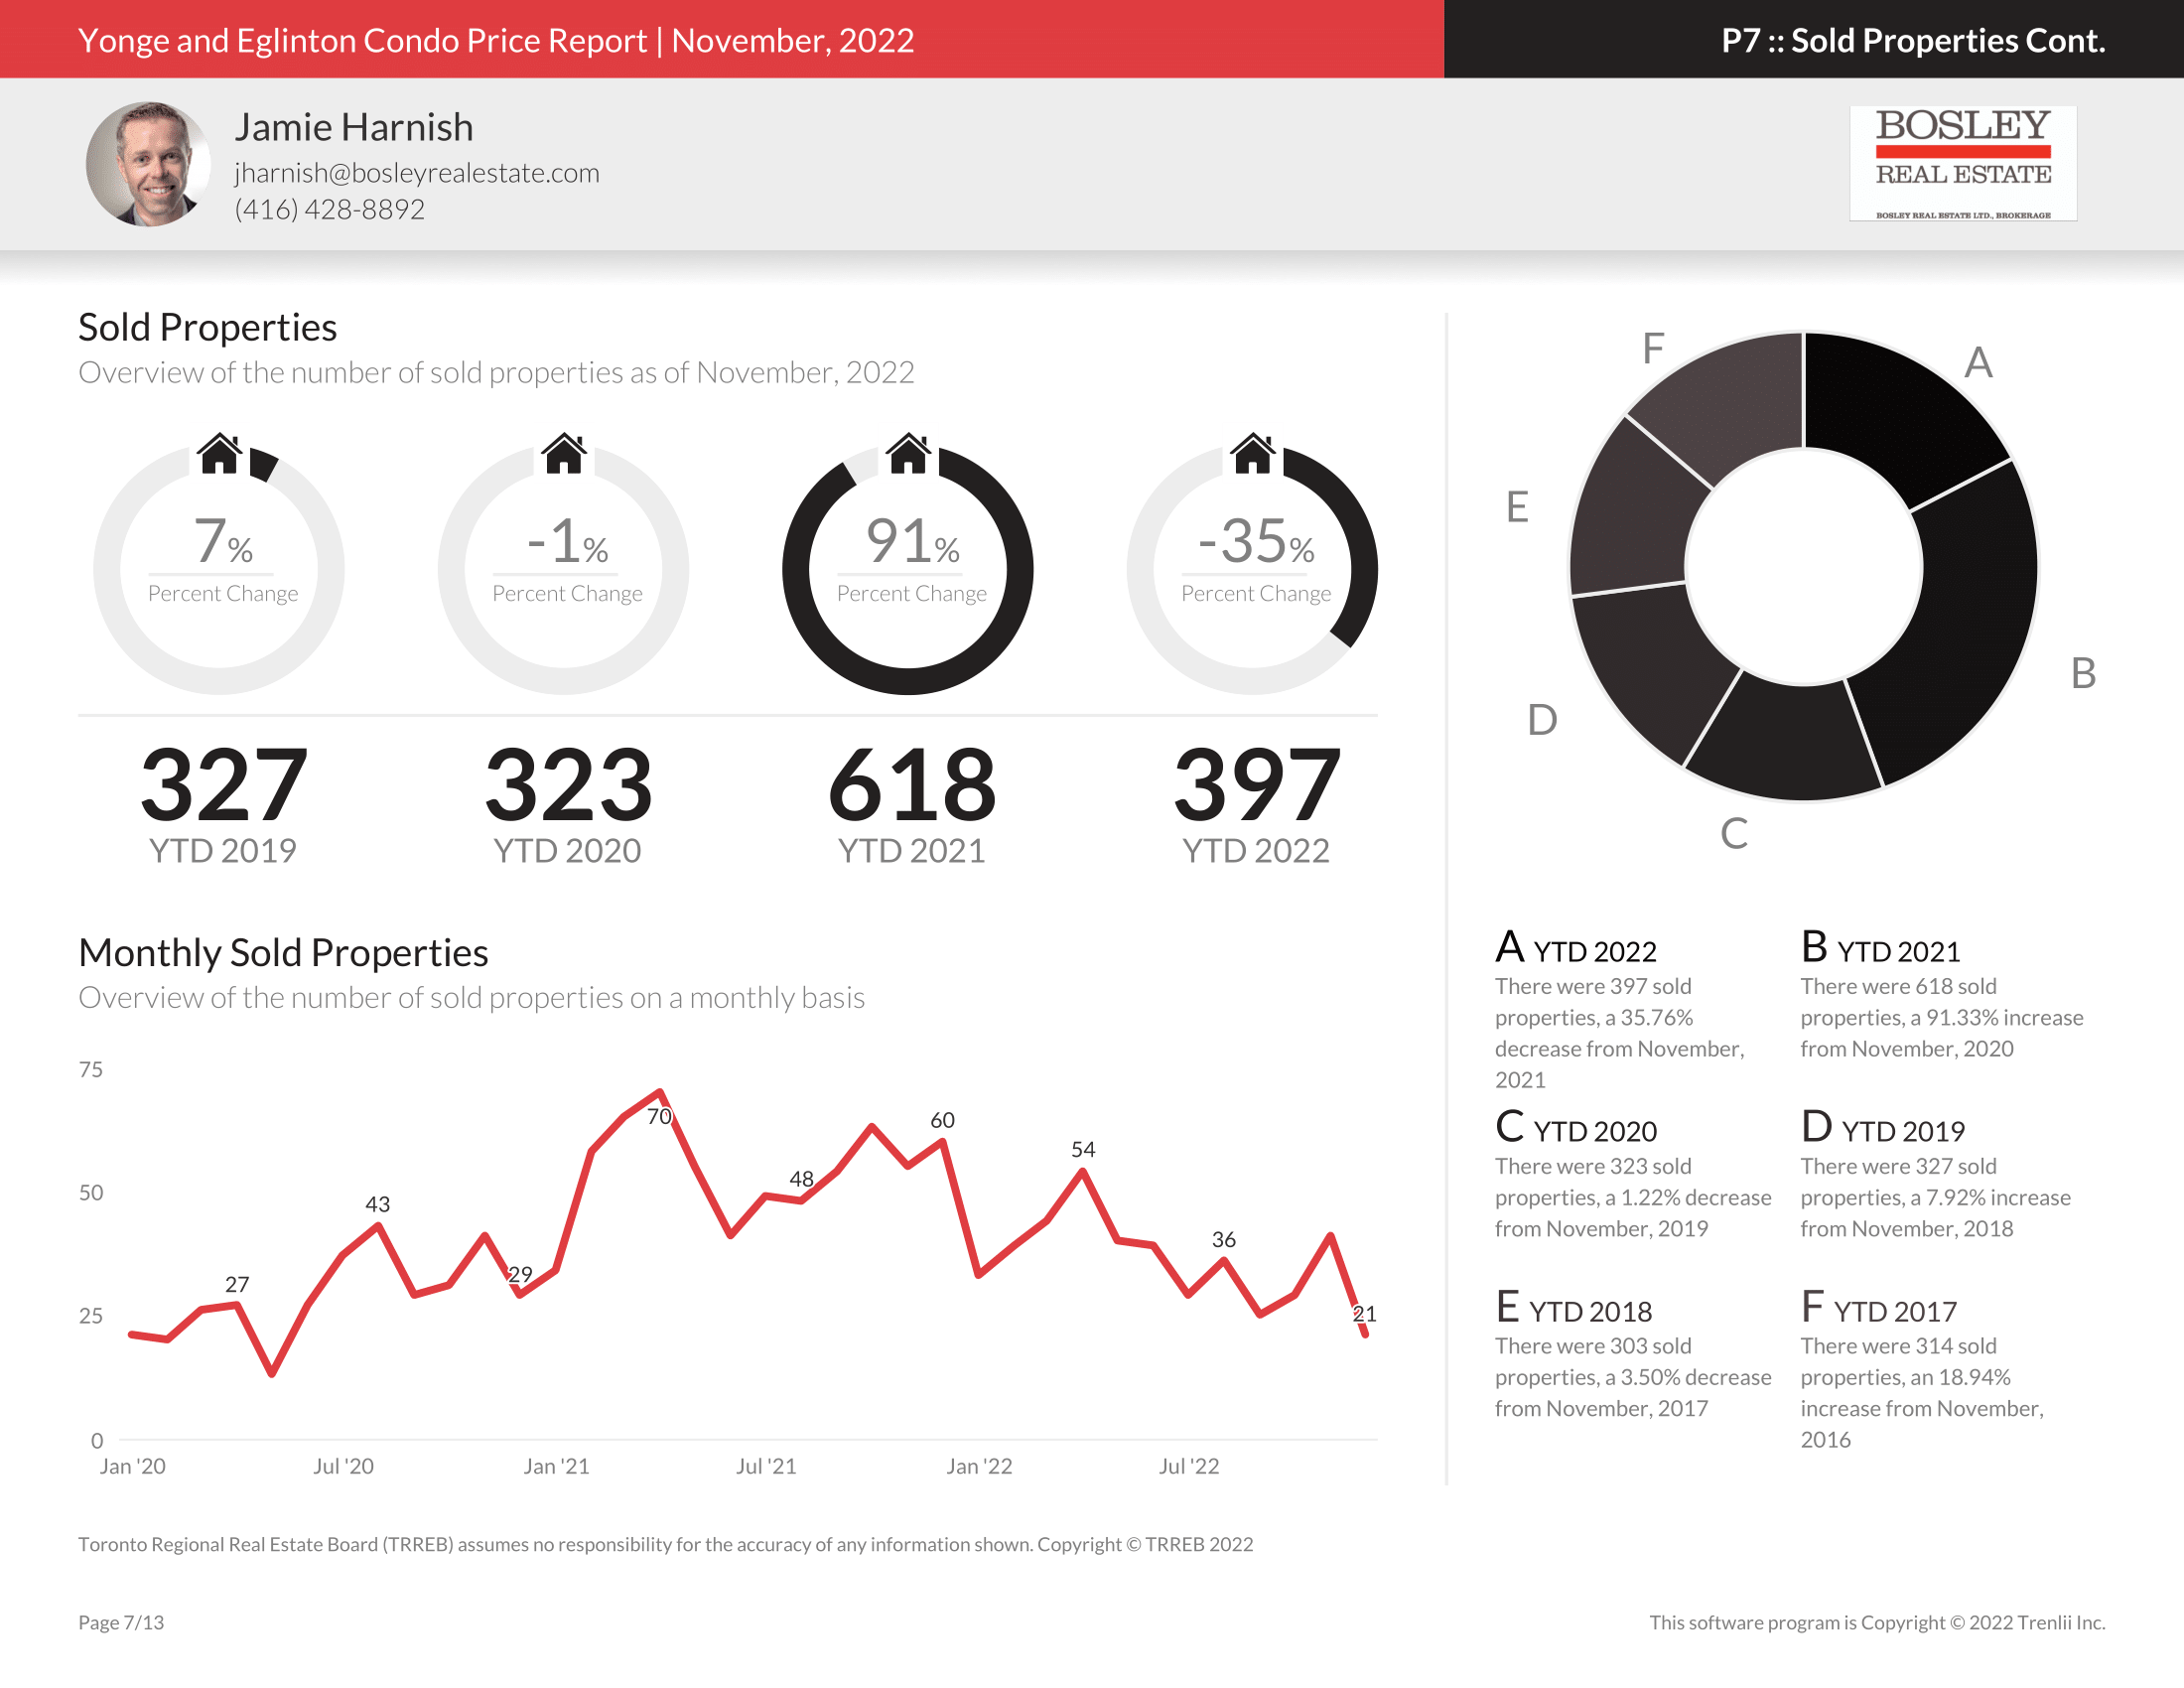
Task: Click the house icon above YTD 2019 gauge
Action: [x=220, y=454]
